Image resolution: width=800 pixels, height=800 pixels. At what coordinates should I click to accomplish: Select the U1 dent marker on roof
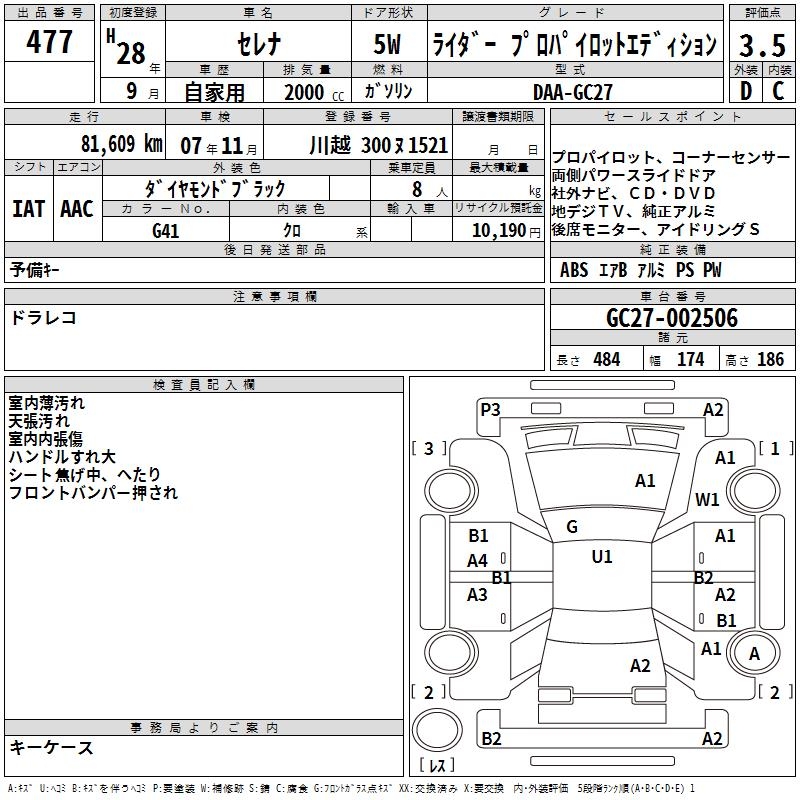(x=601, y=557)
